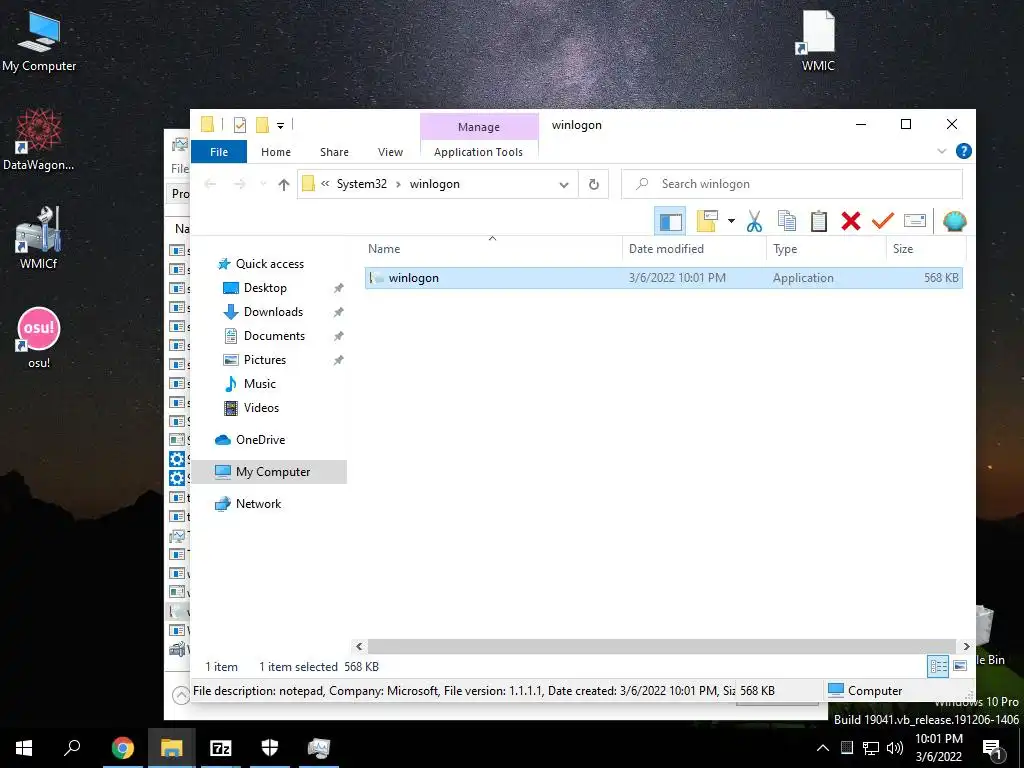Select the WMICf desktop shortcut
This screenshot has height=768, width=1024.
pyautogui.click(x=39, y=238)
